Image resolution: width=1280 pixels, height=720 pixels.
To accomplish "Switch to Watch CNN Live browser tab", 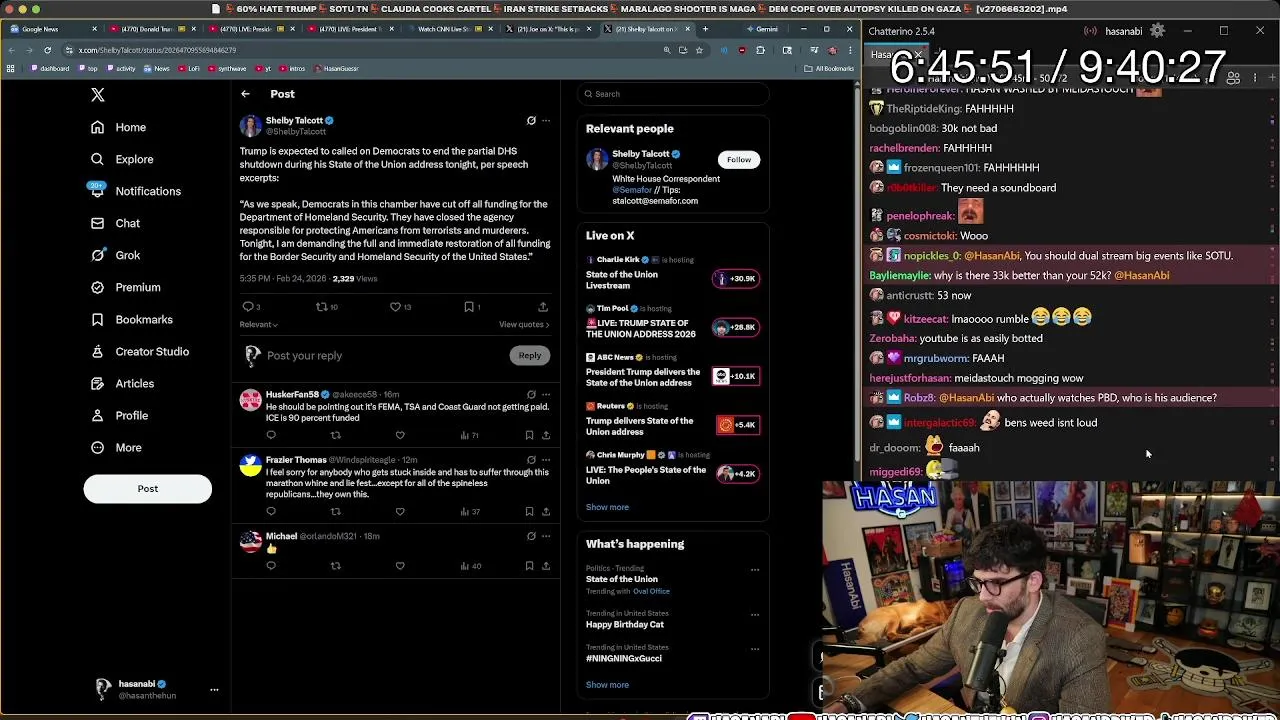I will point(452,29).
